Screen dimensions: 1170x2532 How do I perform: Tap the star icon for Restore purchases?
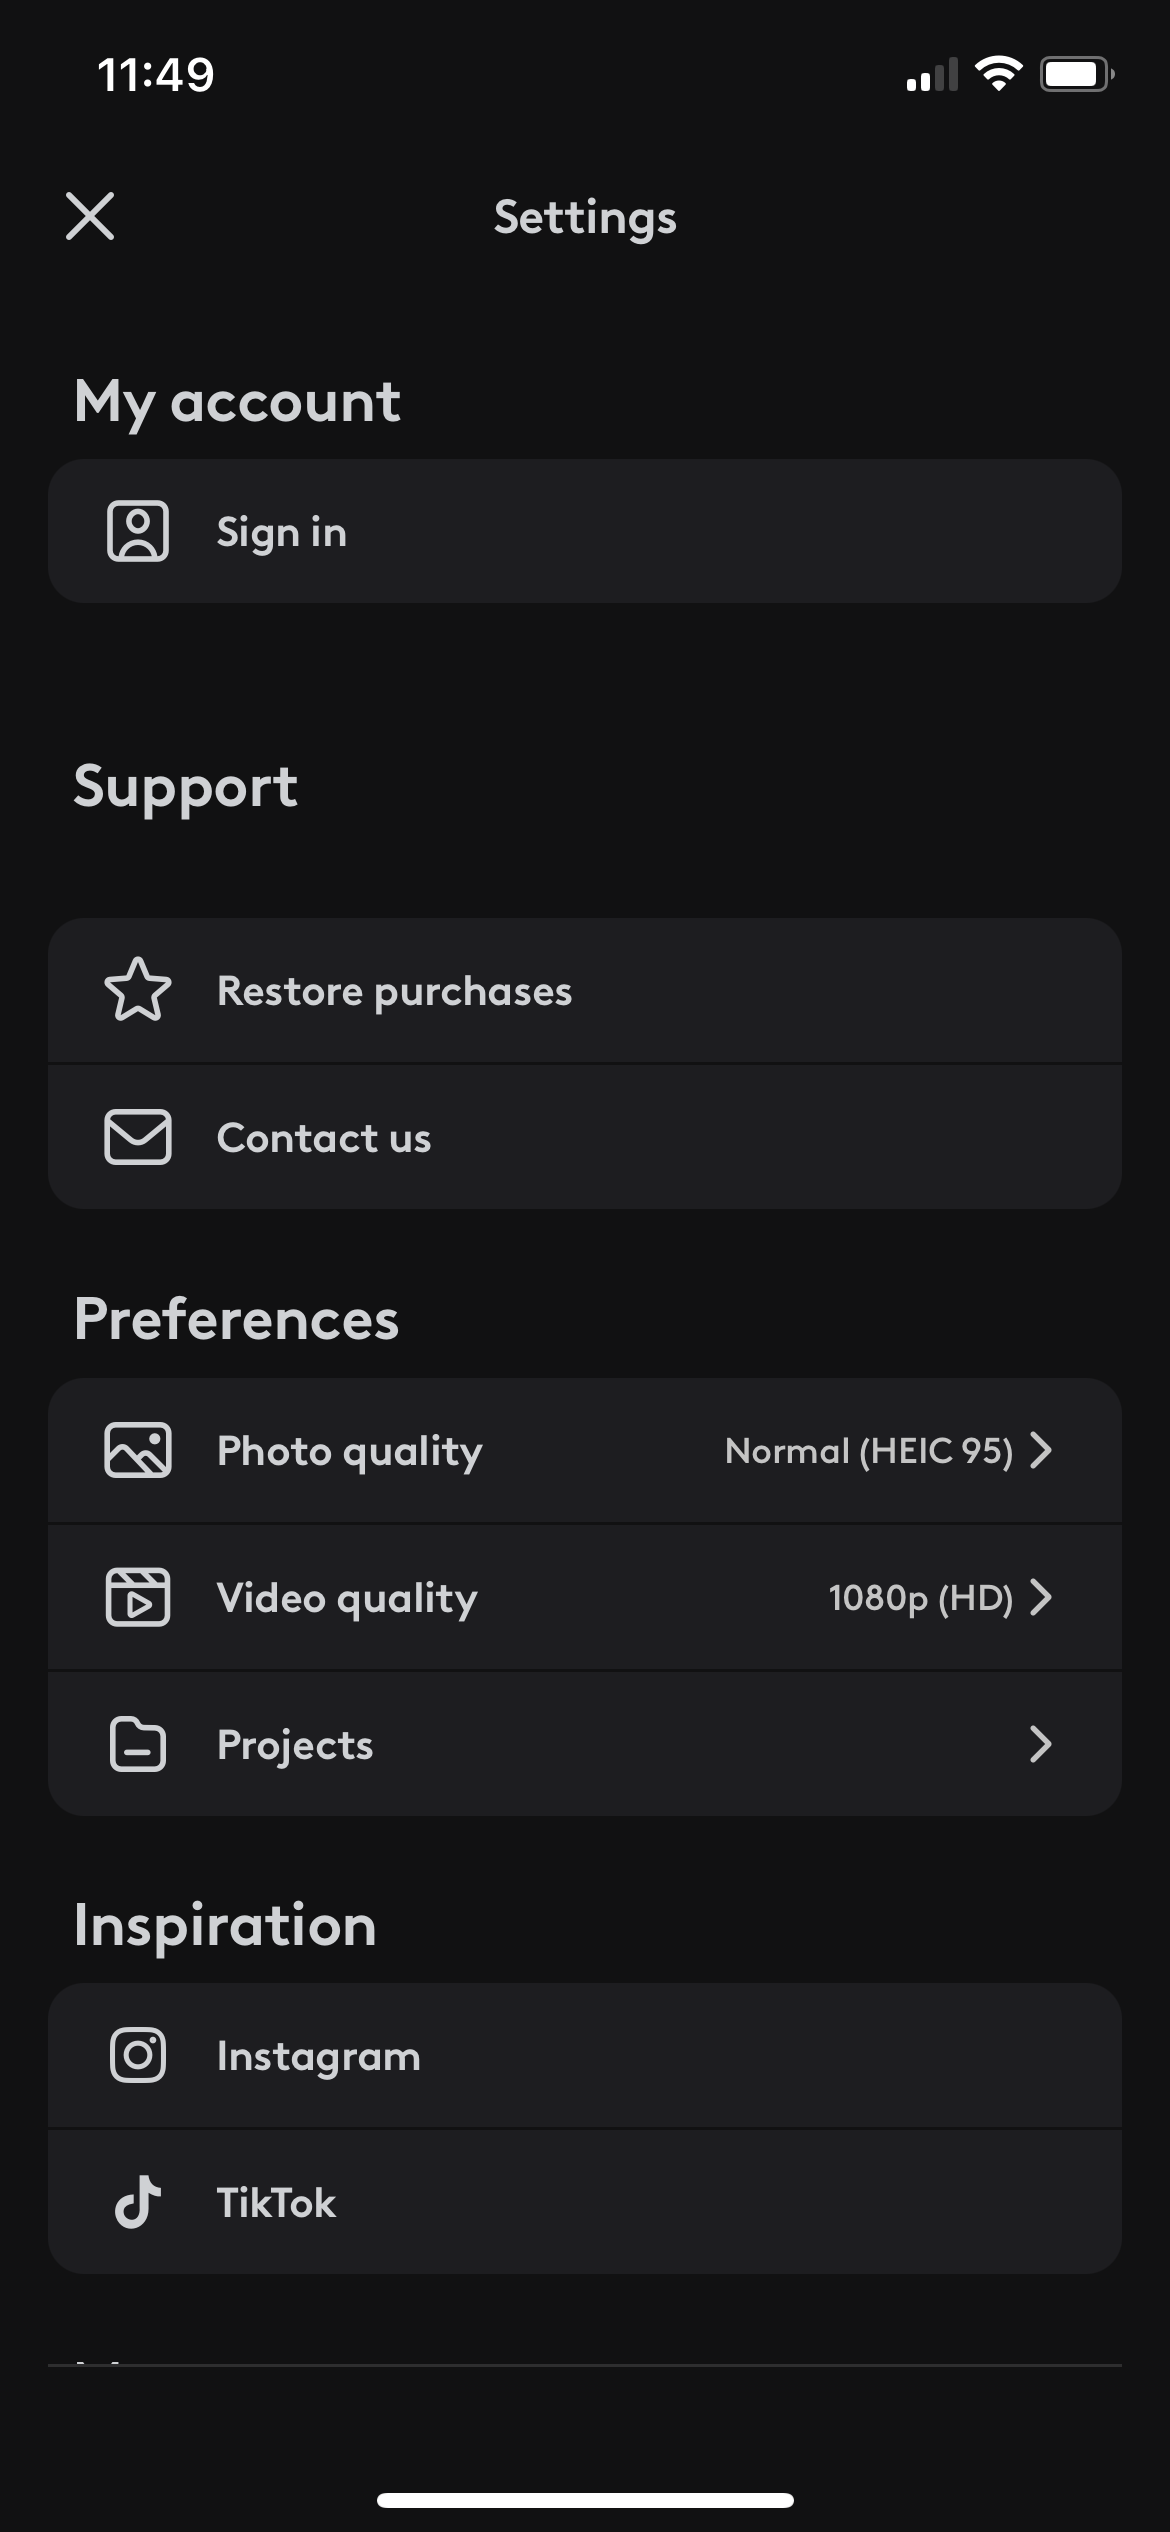(138, 990)
